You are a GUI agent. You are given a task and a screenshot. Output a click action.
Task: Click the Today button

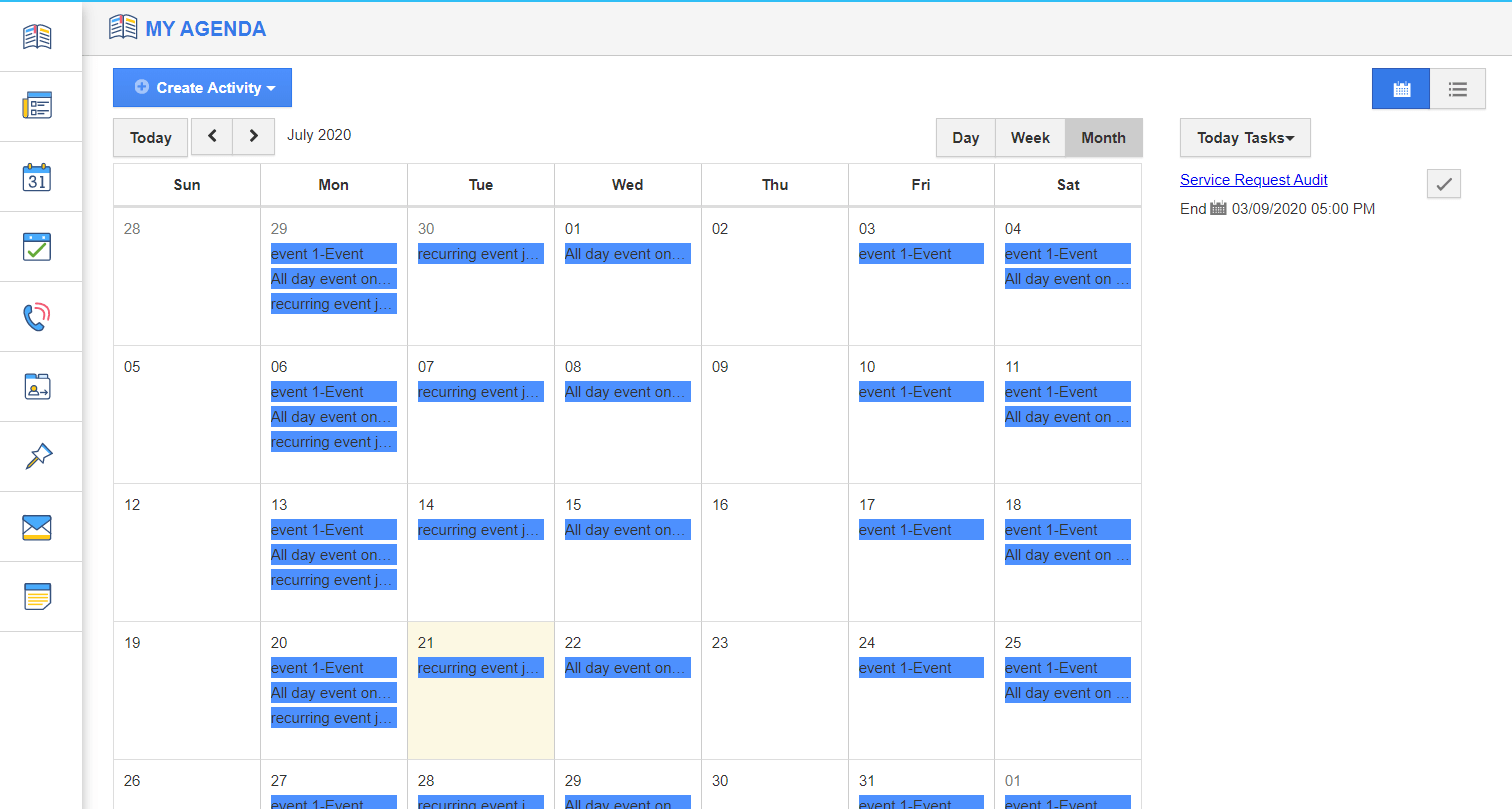tap(150, 138)
